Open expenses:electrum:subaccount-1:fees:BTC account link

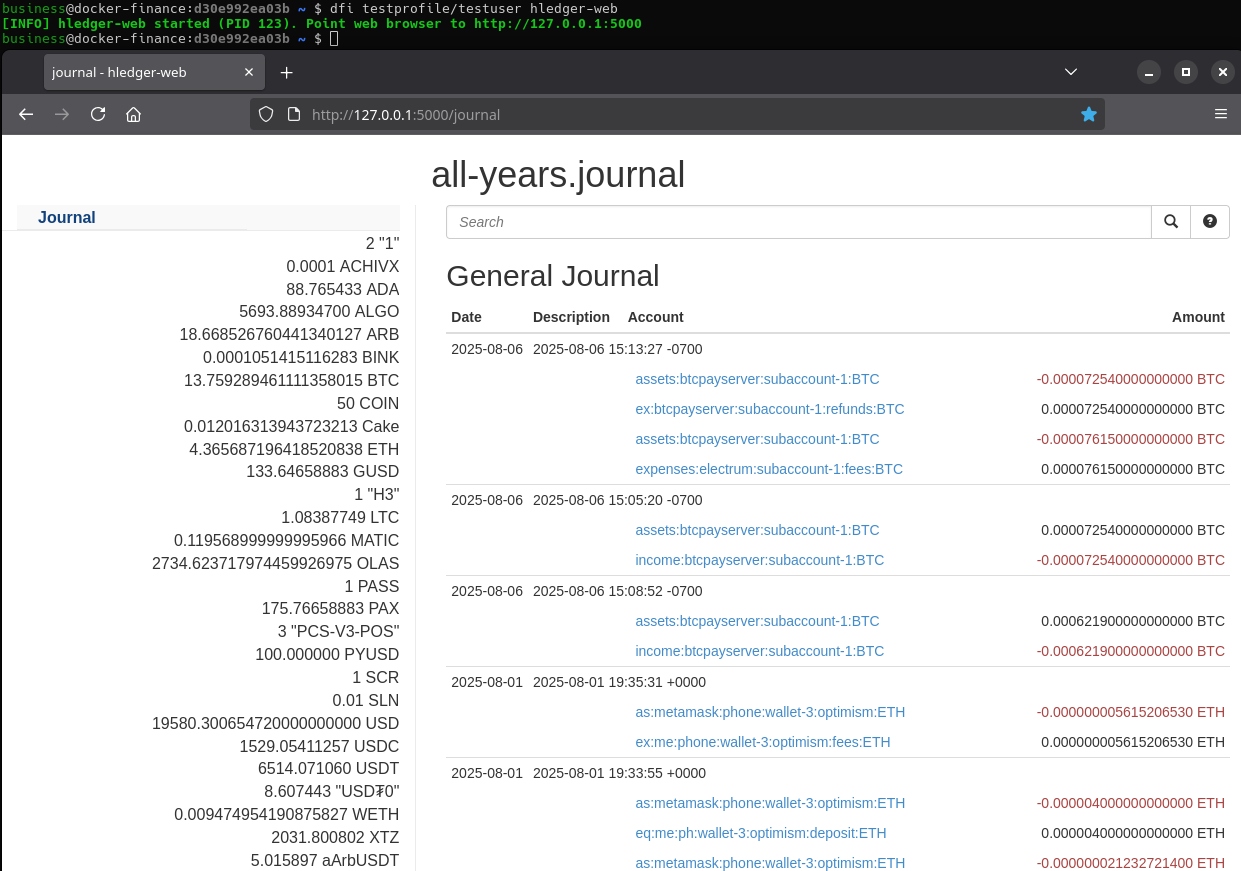coord(769,469)
